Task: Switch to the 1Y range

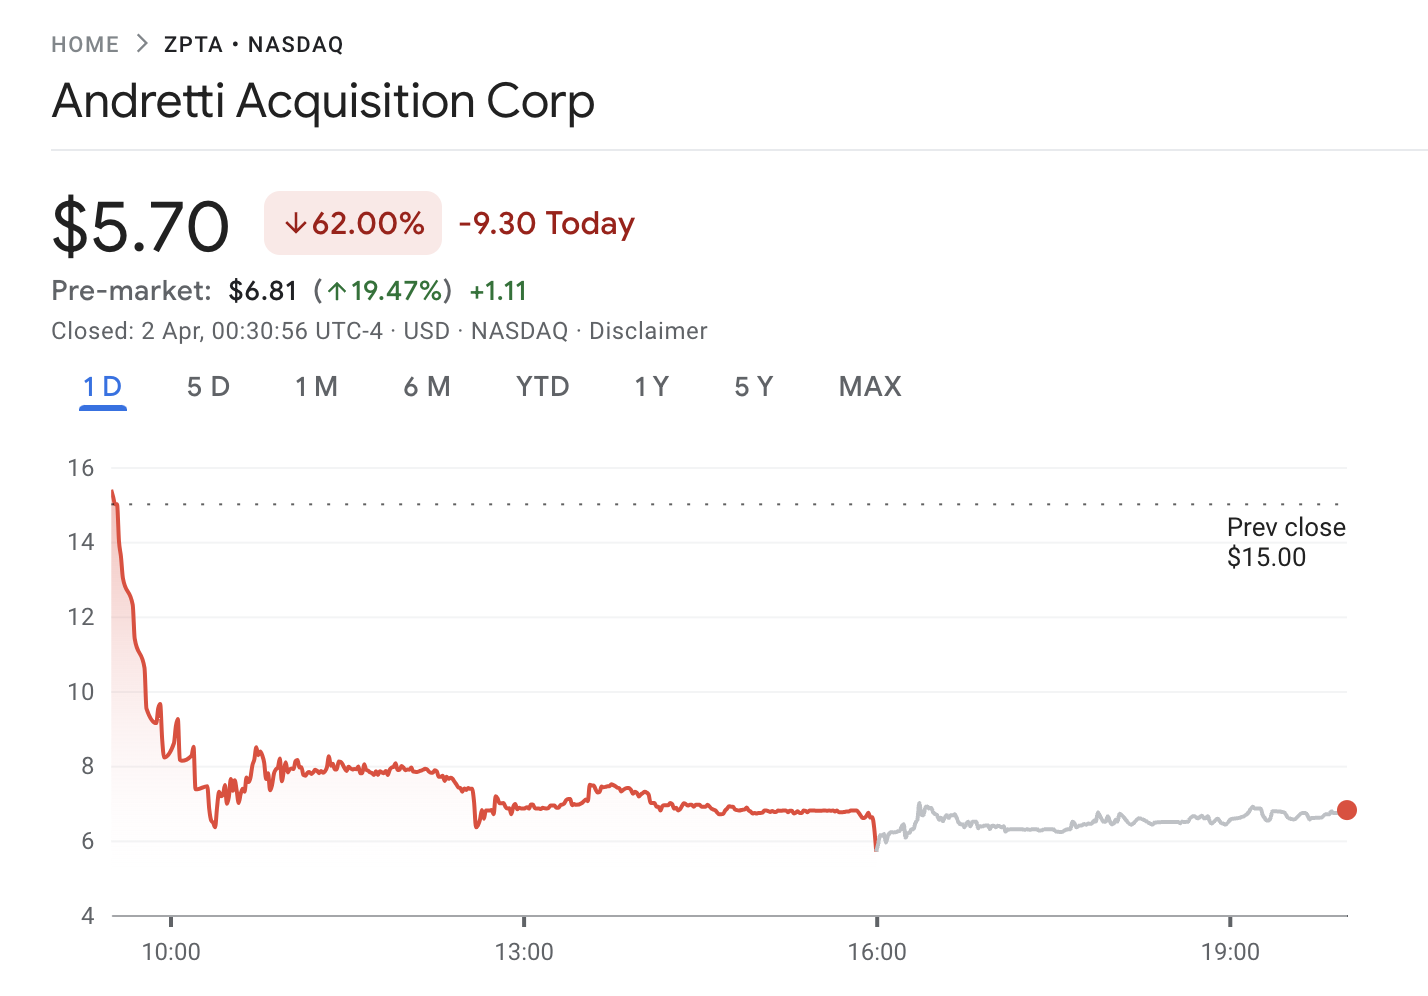Action: (x=651, y=387)
